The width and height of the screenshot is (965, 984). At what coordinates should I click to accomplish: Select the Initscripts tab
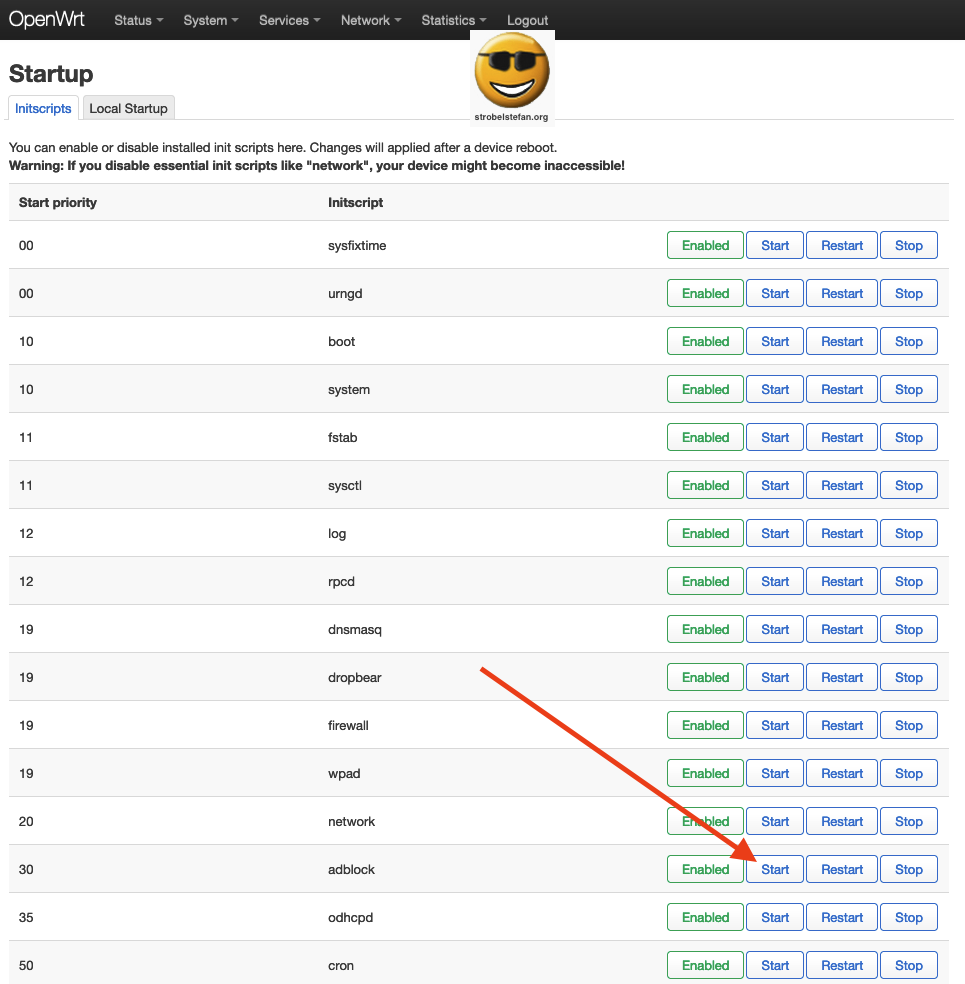42,107
